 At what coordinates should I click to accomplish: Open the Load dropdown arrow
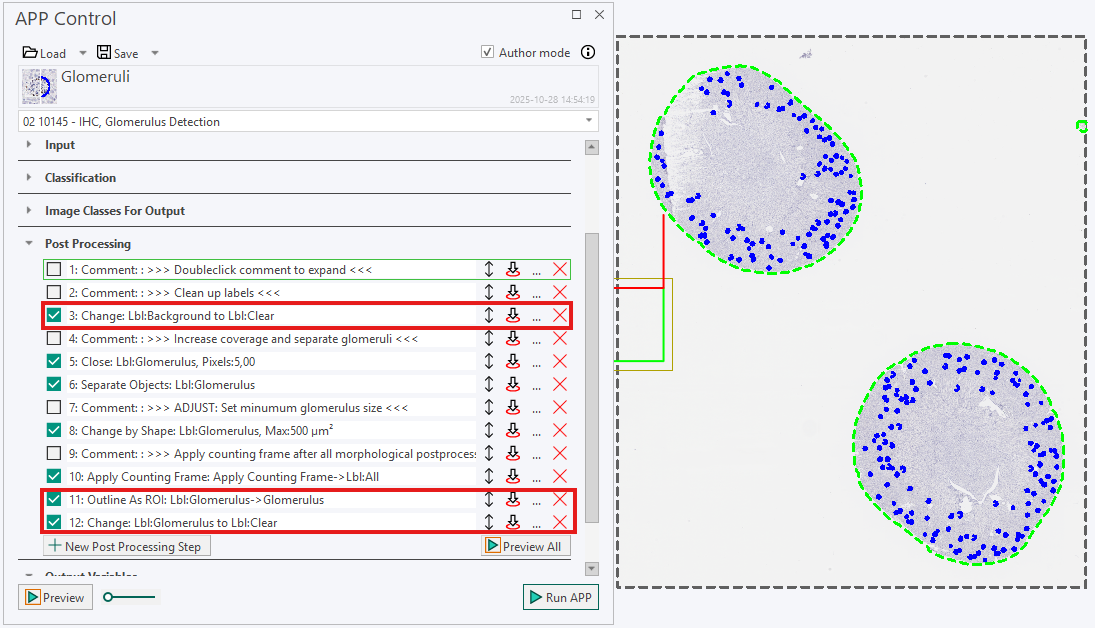[83, 53]
